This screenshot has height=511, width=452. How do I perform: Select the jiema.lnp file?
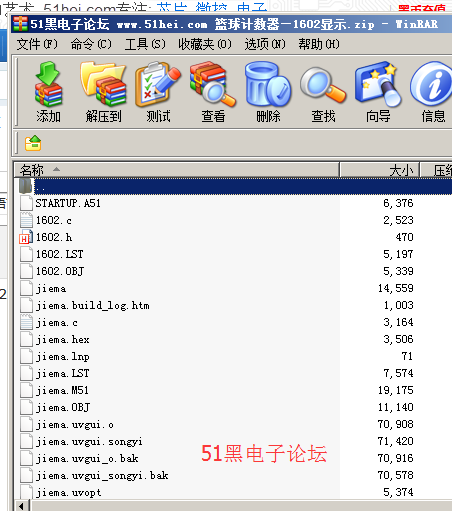point(62,357)
